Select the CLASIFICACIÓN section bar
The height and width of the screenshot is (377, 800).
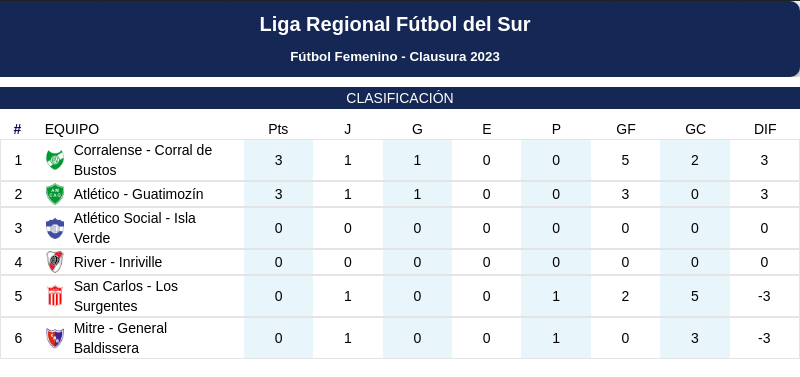coord(400,98)
